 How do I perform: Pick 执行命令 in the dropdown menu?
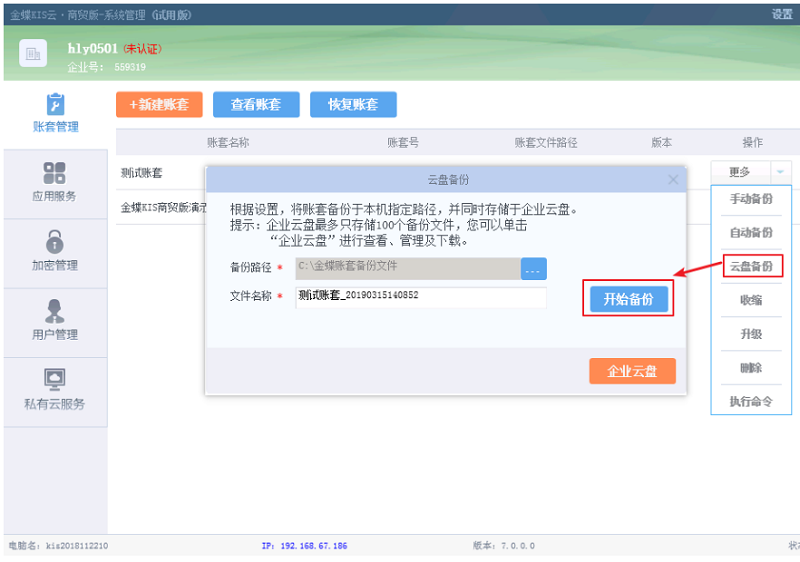(750, 402)
